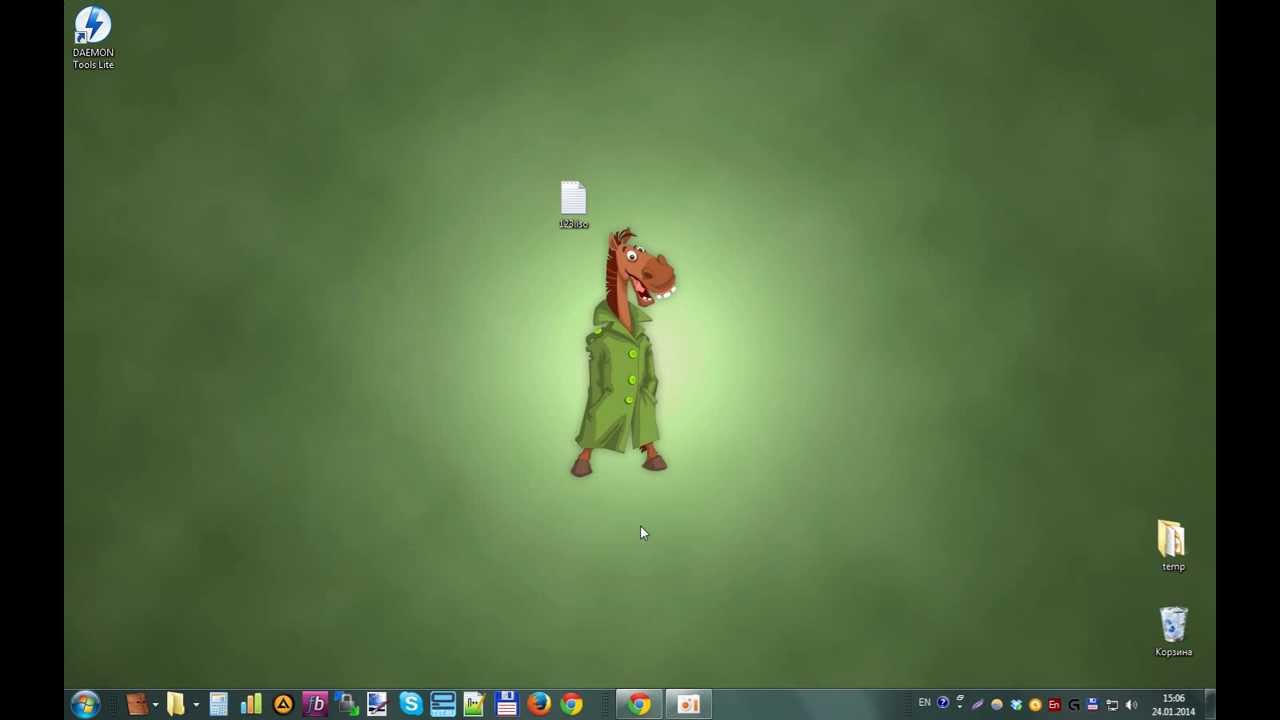Open the monitor with pen app in the taskbar
Screen dimensions: 1280x720
[378, 705]
